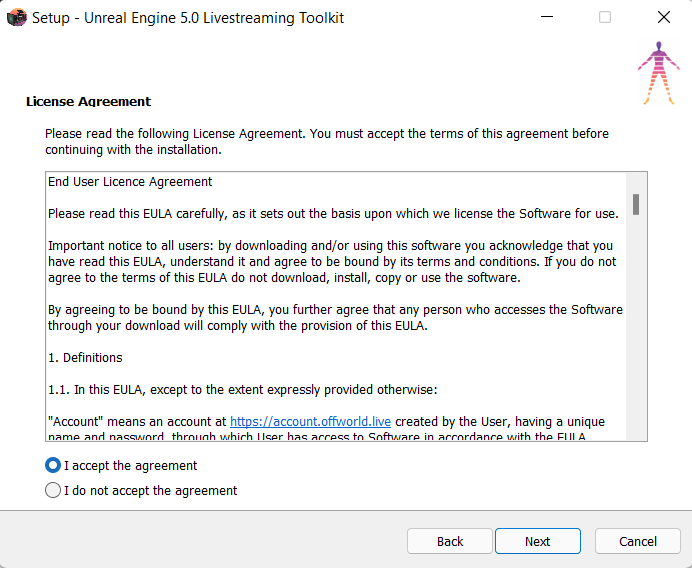Click the EULA scrollbar thumb
Screen dimensions: 692x568
pyautogui.click(x=636, y=204)
